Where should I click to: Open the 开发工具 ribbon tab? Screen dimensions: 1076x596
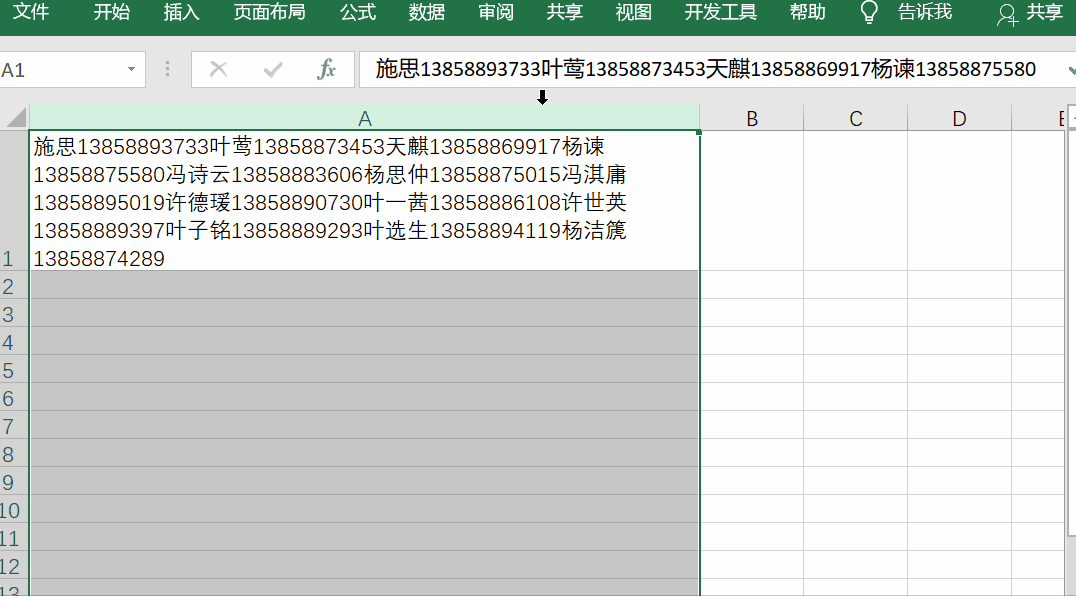click(x=719, y=13)
